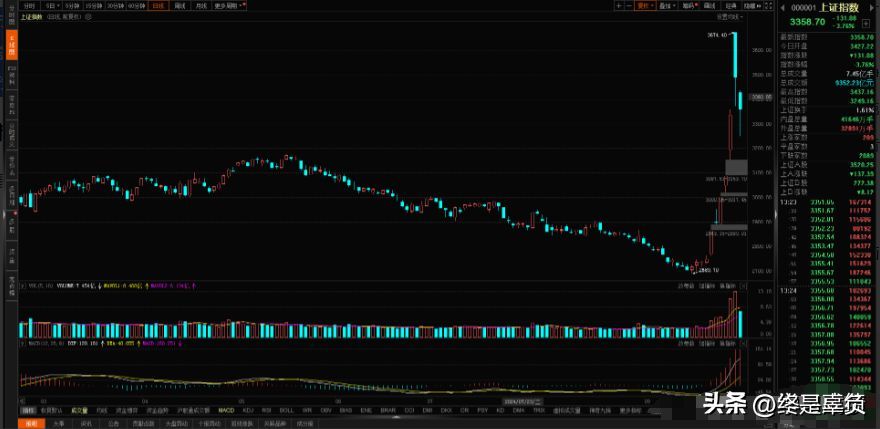Click the small icon left of 000001 stock code
This screenshot has width=880, height=429.
point(782,6)
